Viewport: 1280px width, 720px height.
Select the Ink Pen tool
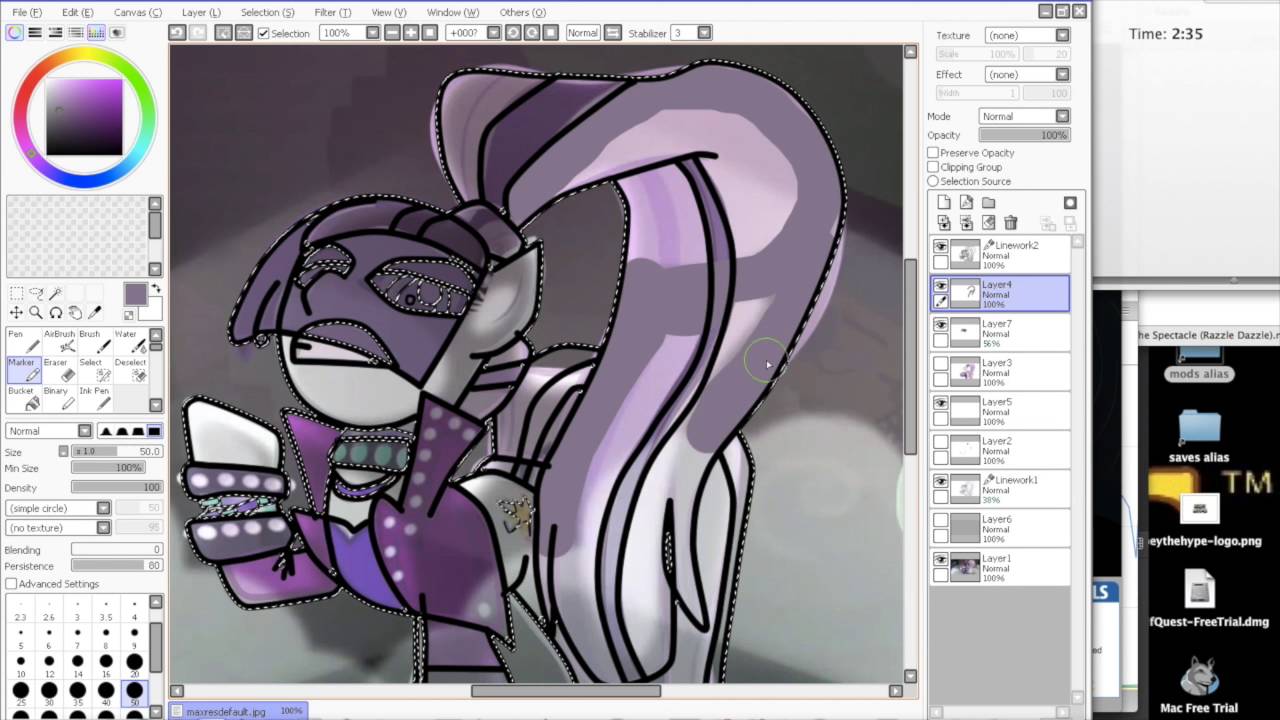click(x=94, y=398)
